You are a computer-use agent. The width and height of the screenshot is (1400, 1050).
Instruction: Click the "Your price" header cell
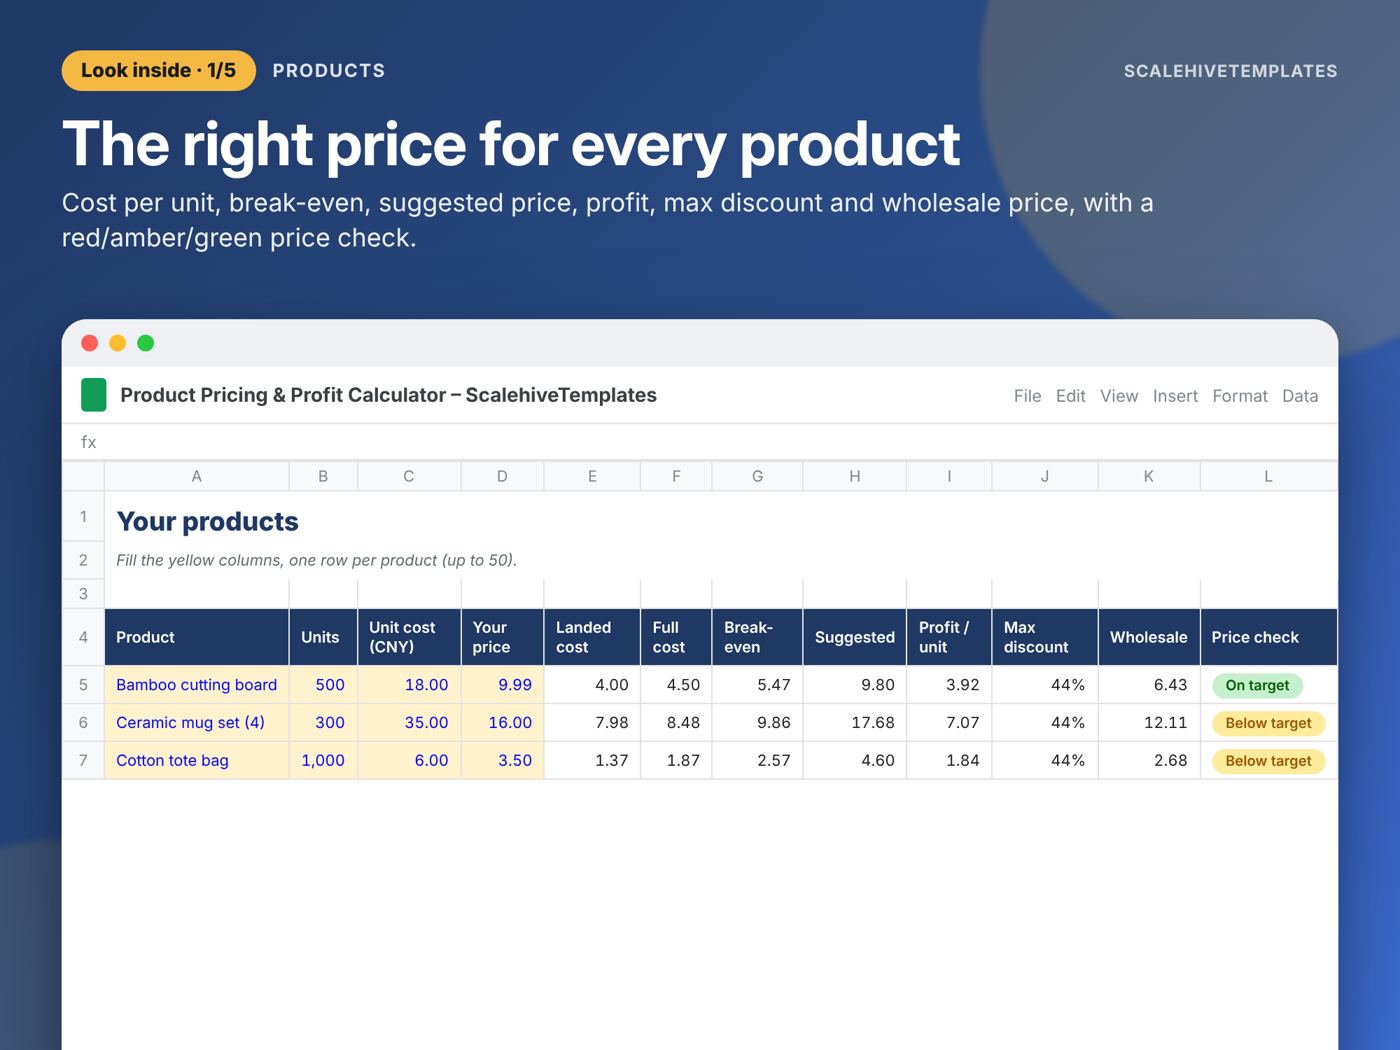[502, 637]
